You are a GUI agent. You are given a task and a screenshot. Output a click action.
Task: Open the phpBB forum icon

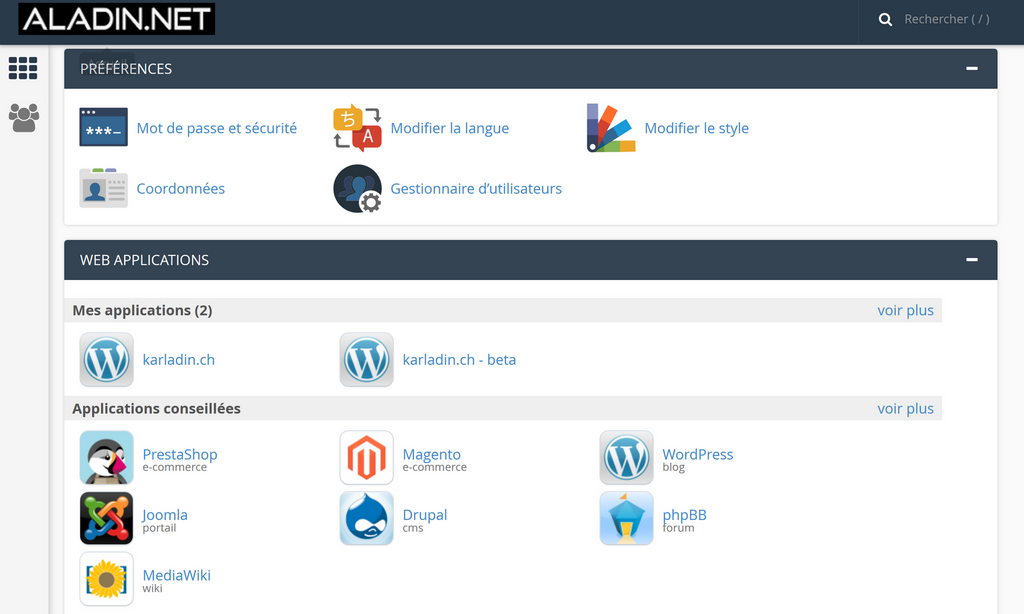click(x=626, y=518)
